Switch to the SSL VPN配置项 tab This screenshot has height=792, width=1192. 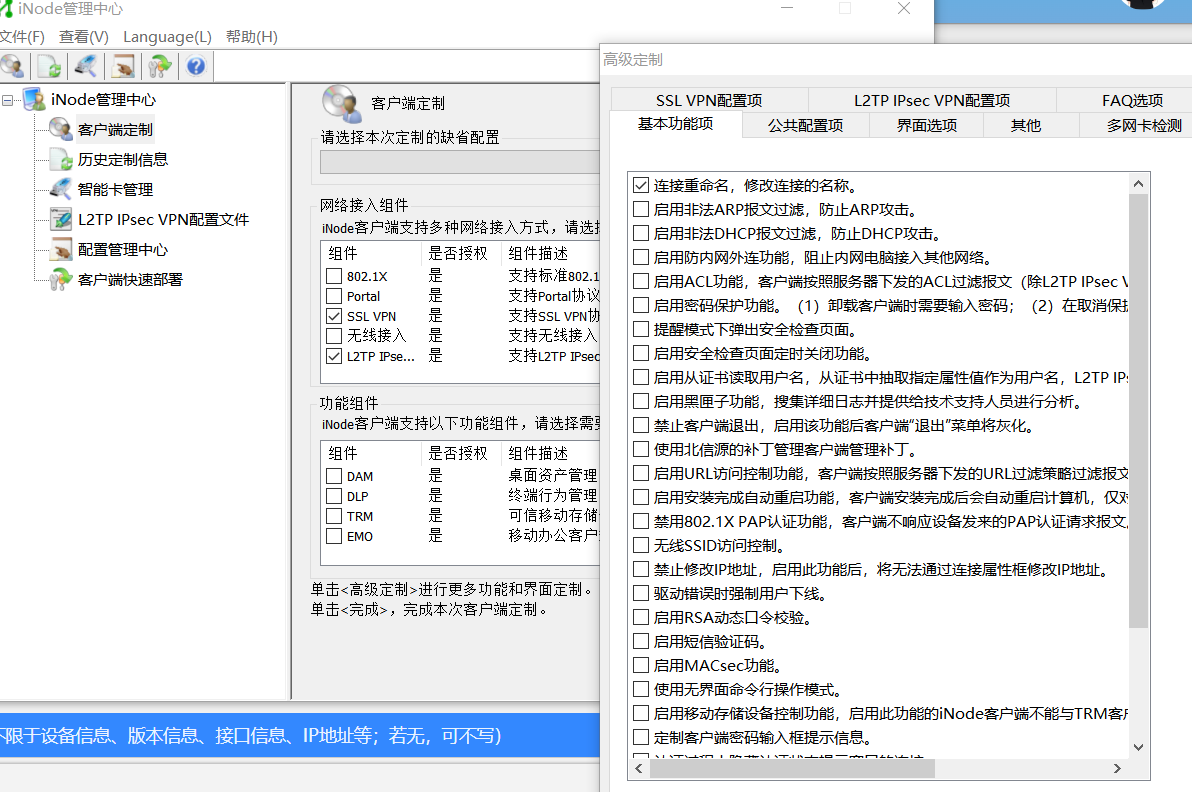709,100
